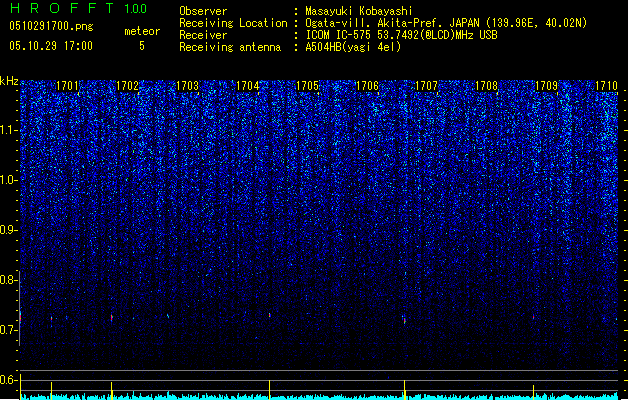Click the kHz axis unit label
629x400 pixels.
tap(9, 81)
